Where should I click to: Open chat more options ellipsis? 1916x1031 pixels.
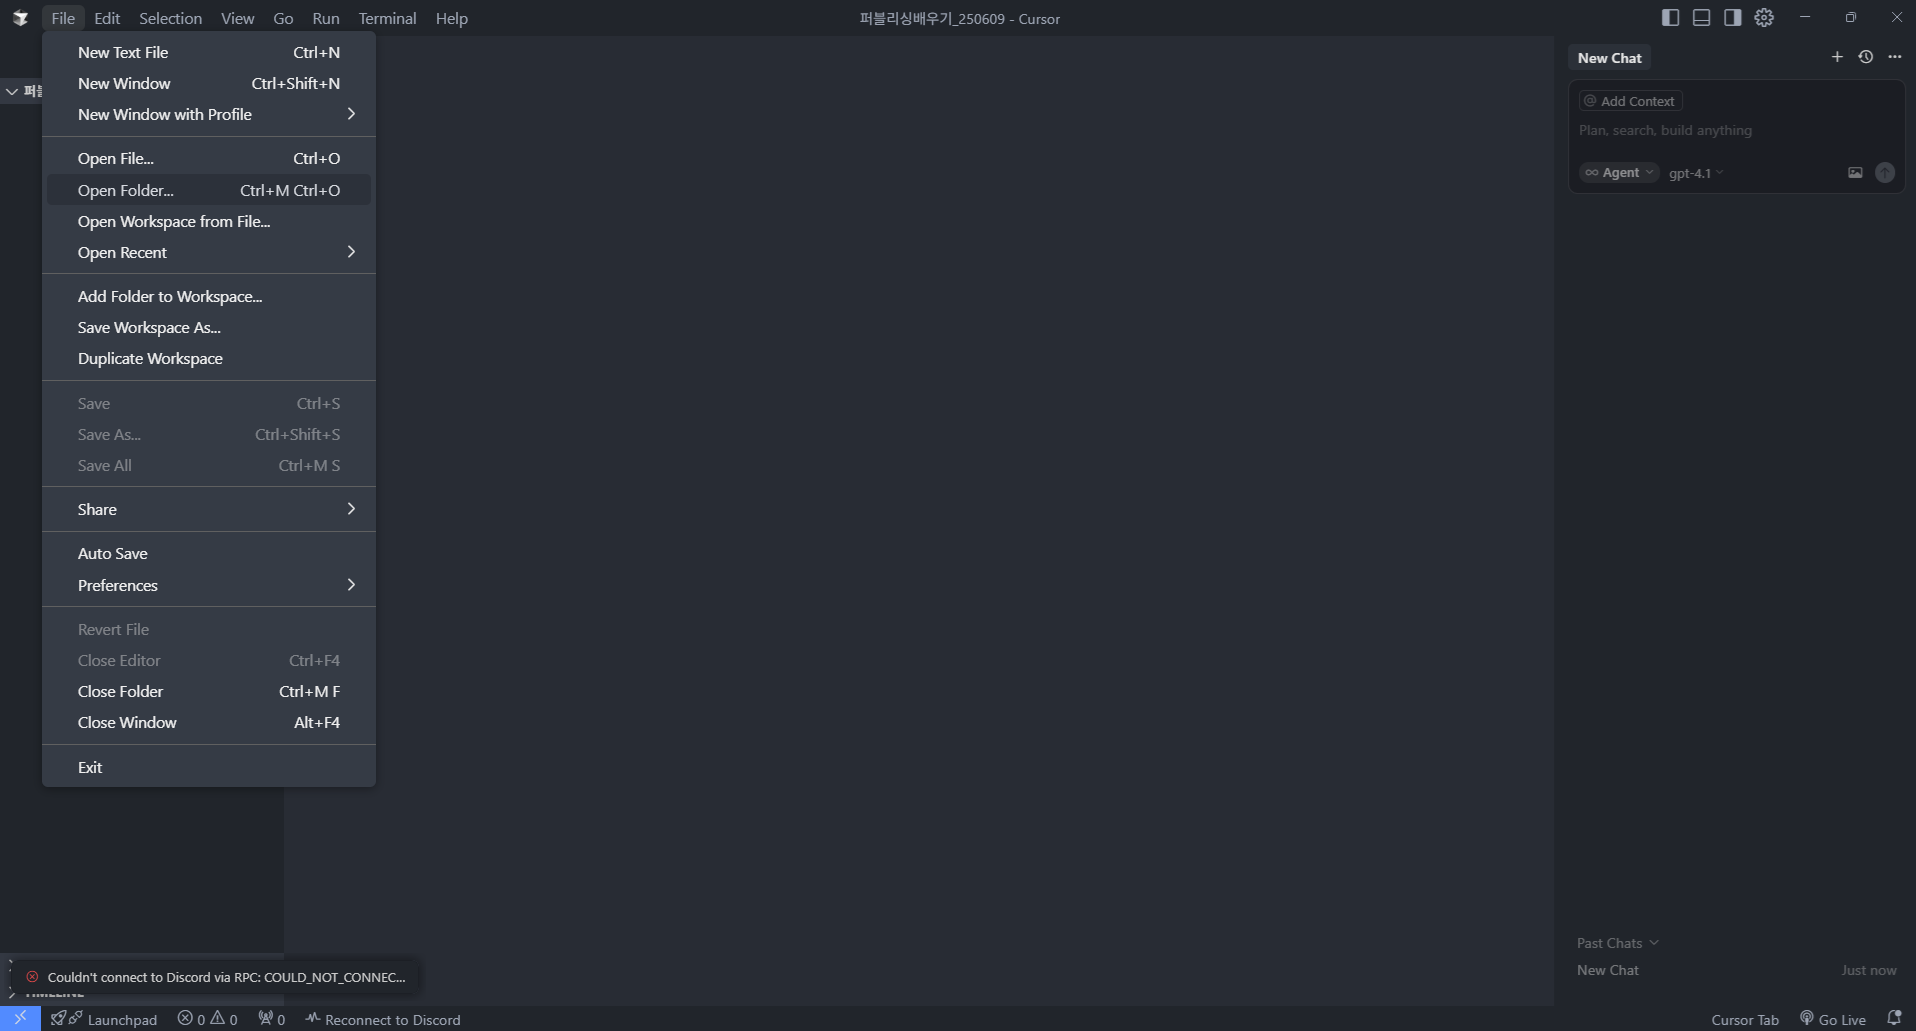pos(1895,57)
